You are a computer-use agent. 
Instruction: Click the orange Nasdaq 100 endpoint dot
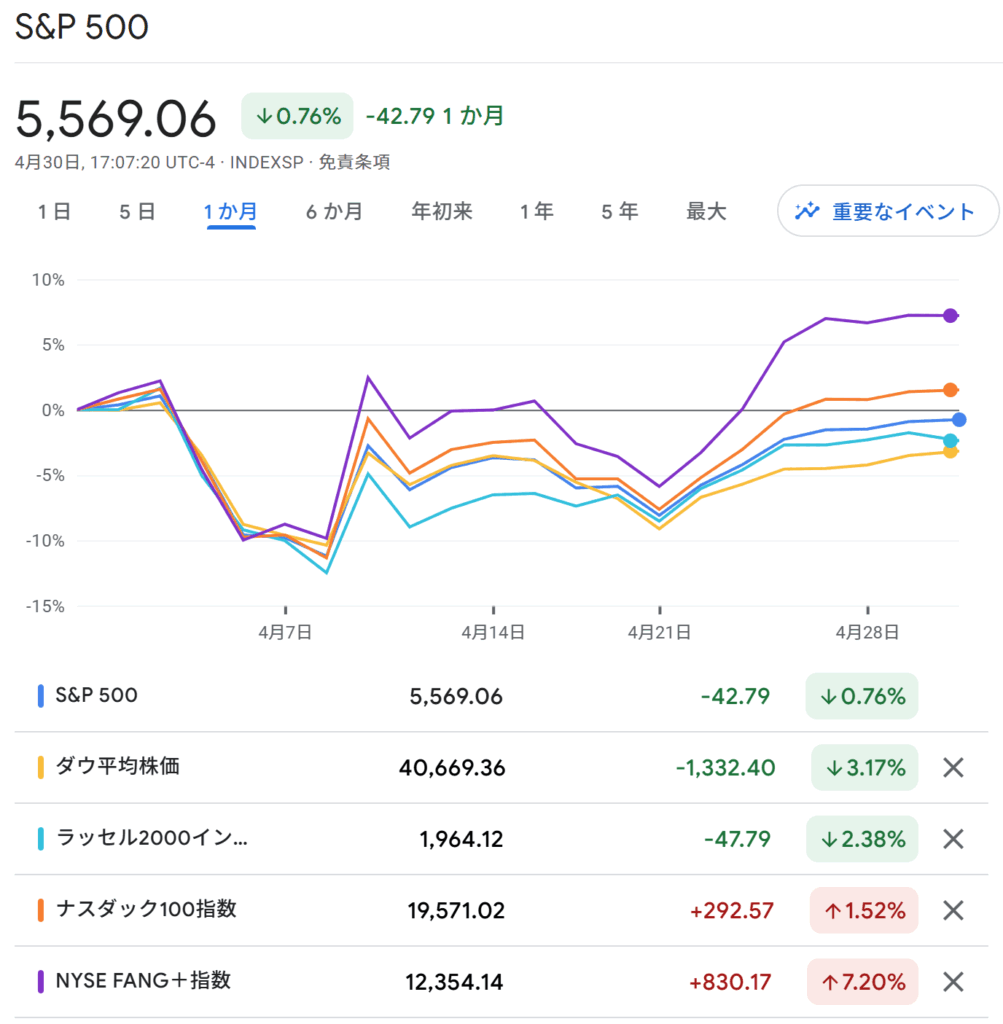951,390
